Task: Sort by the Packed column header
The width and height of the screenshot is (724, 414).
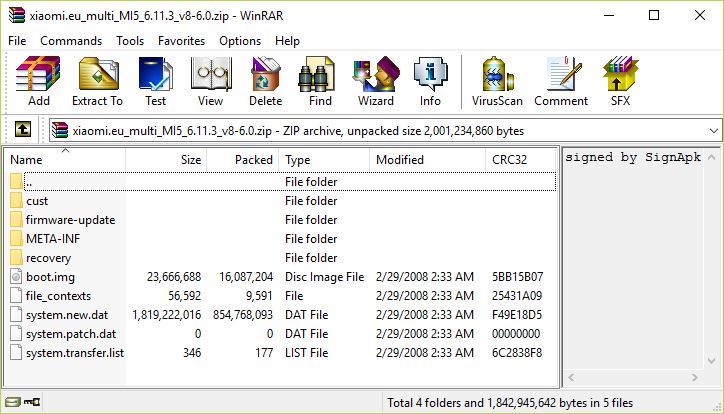Action: pos(243,160)
